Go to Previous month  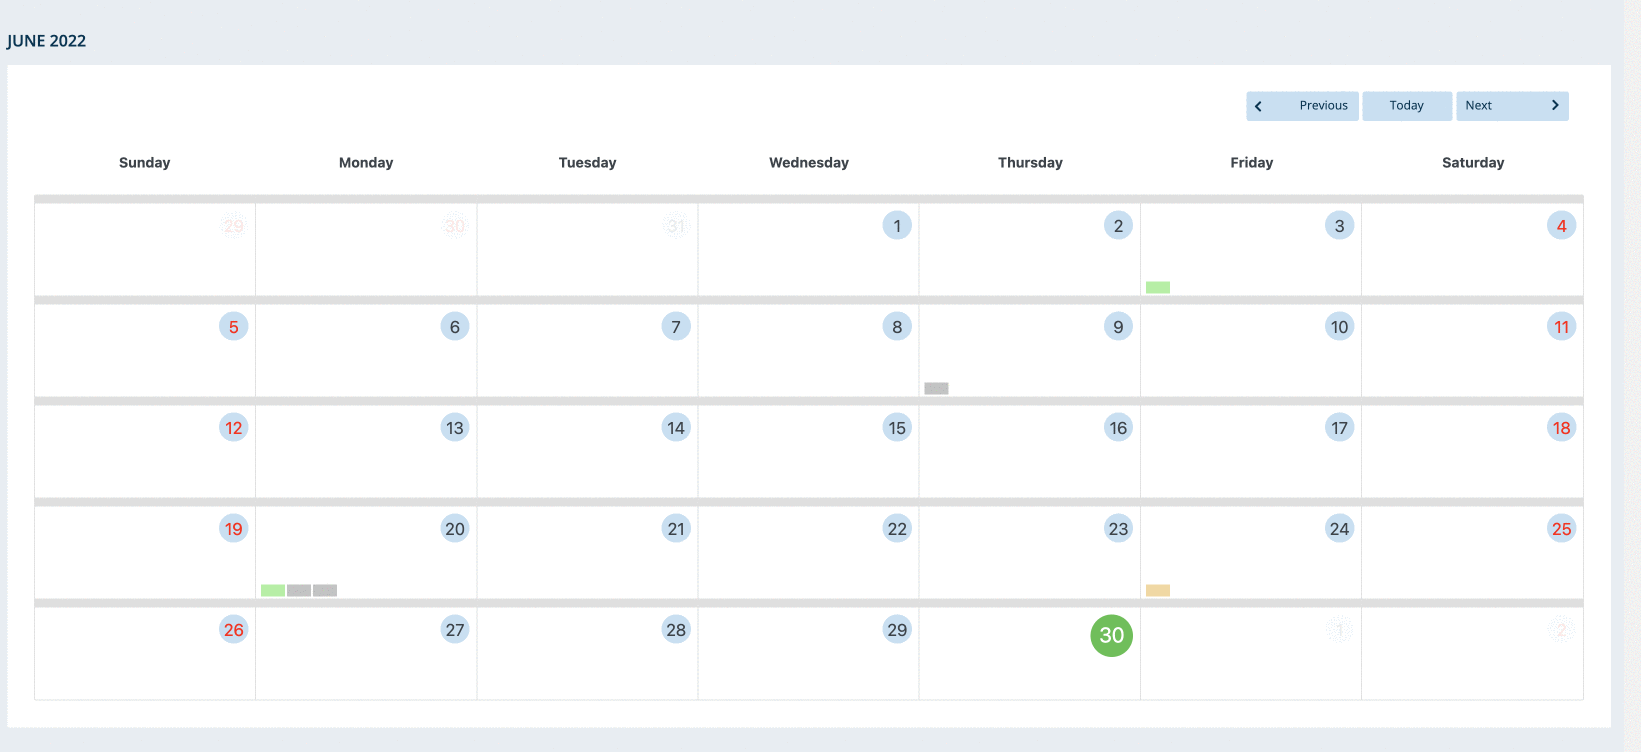tap(1302, 106)
